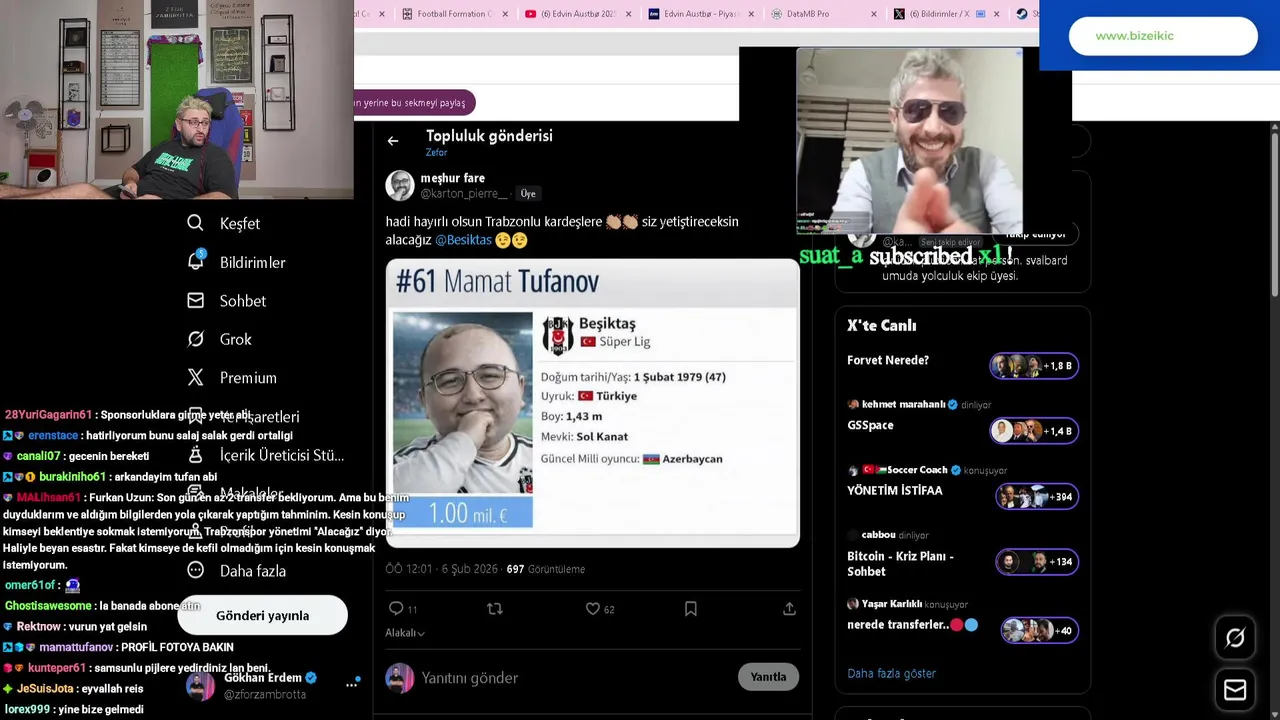Switch to Football Formation browser tab

tap(455, 14)
